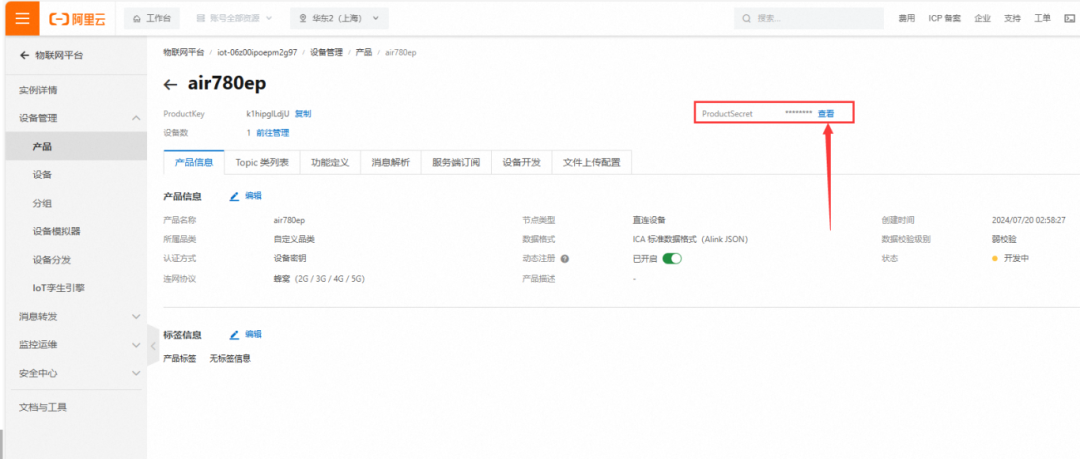Click the 产品信息 edit pencil icon
This screenshot has height=459, width=1080.
[234, 196]
